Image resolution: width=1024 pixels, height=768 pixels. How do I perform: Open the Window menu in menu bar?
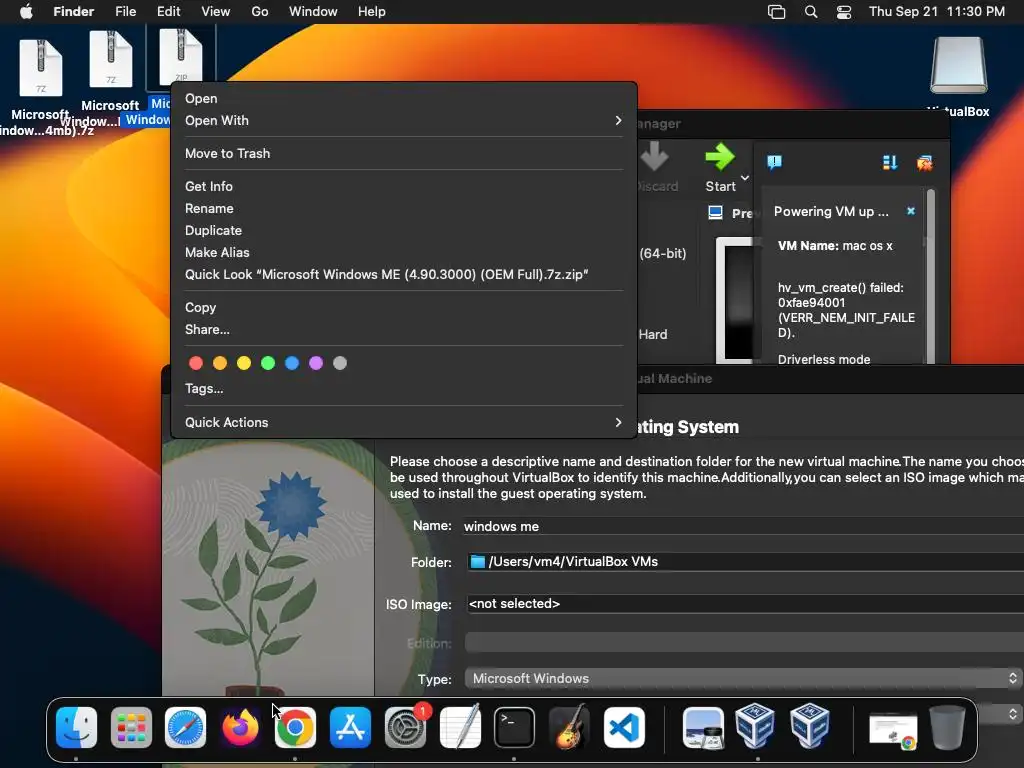pyautogui.click(x=313, y=12)
